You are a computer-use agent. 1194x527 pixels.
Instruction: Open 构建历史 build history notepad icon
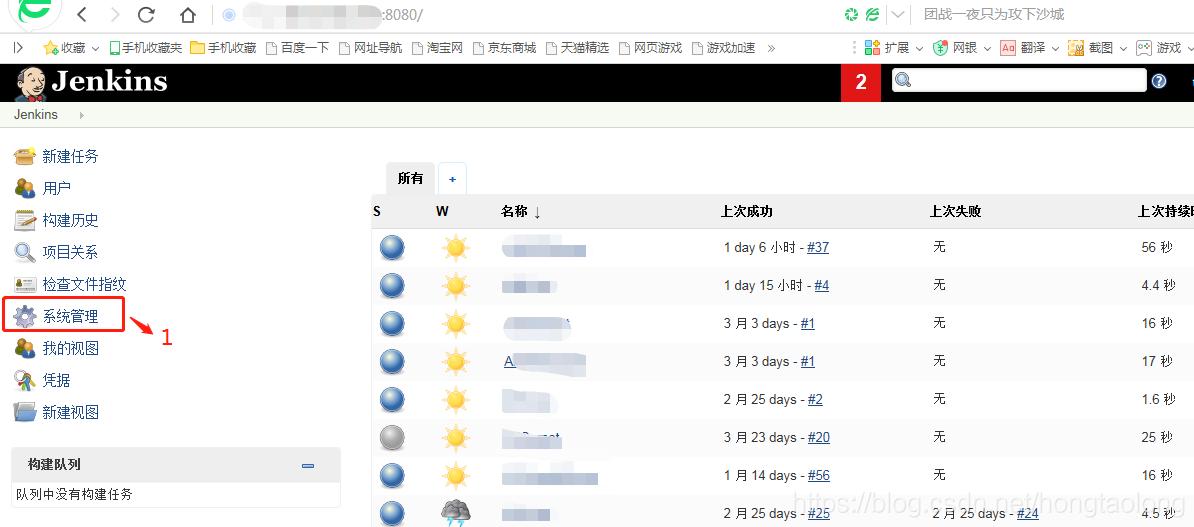[x=25, y=220]
